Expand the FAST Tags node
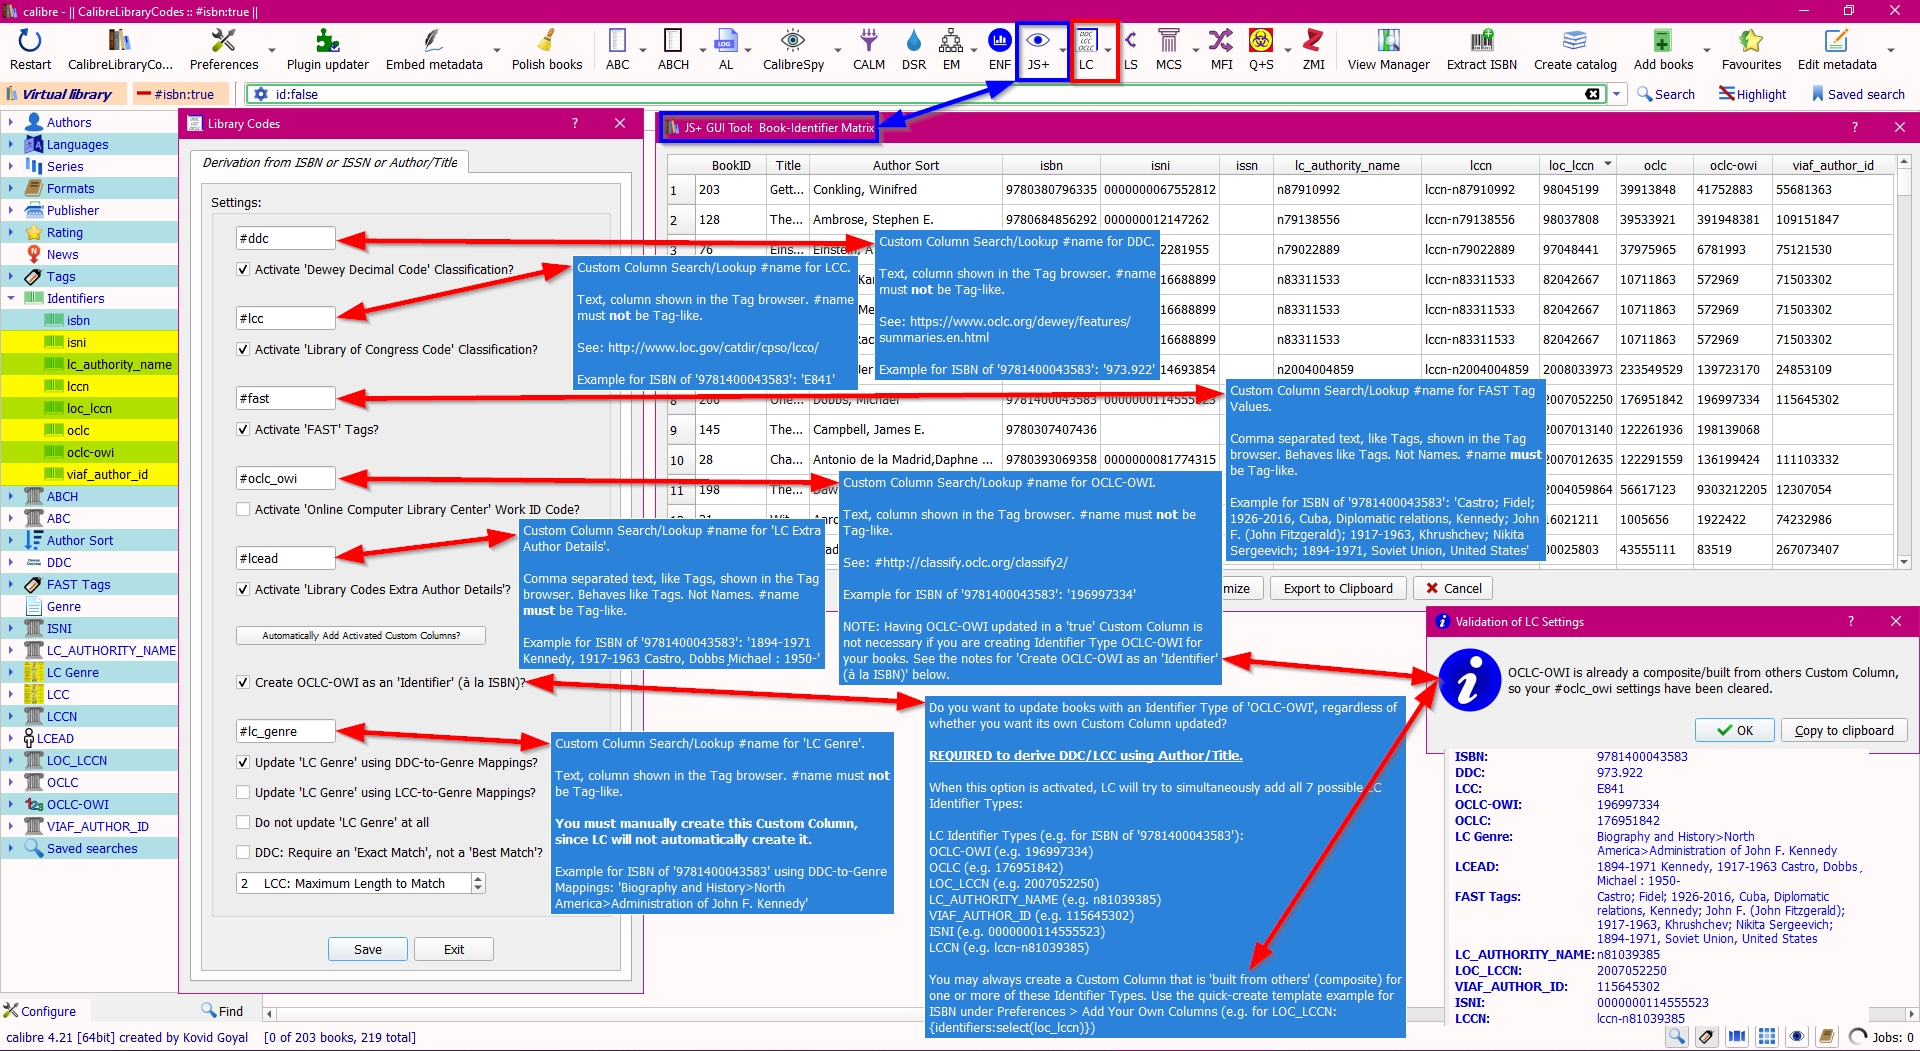The width and height of the screenshot is (1920, 1051). (x=11, y=584)
